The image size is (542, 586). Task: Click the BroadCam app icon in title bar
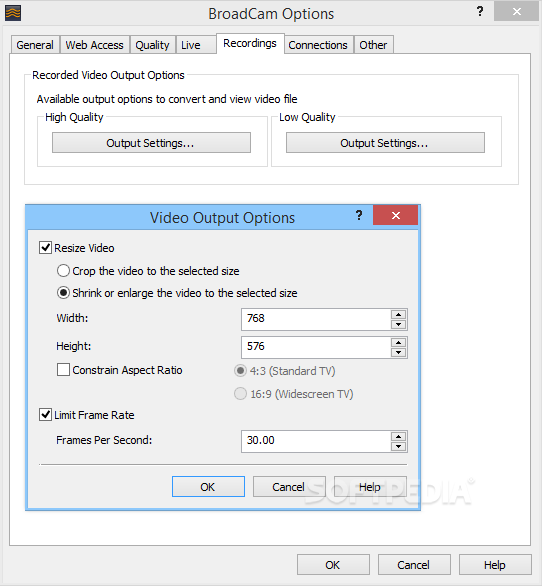point(13,13)
